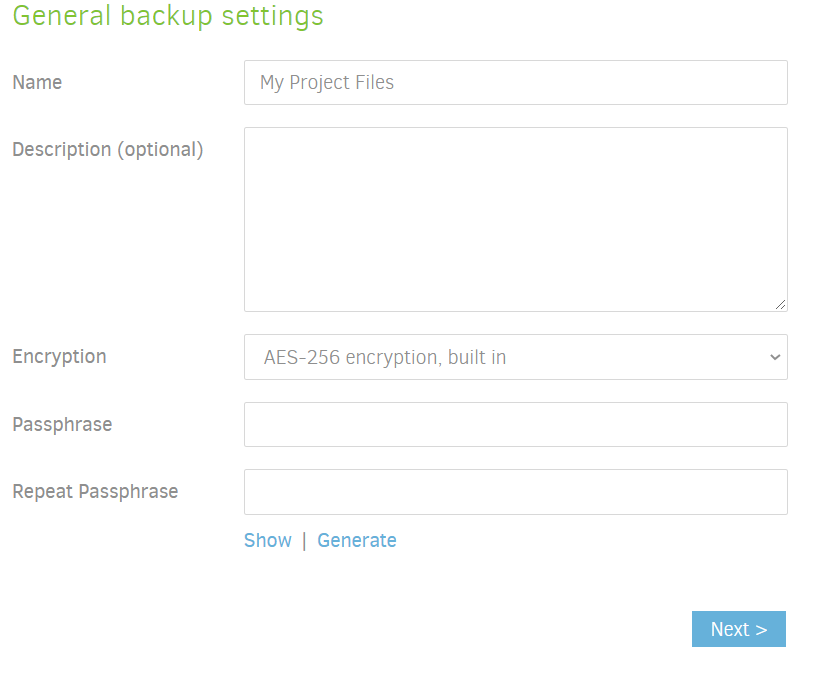Image resolution: width=834 pixels, height=678 pixels.
Task: Click the Encryption dropdown chevron arrow
Action: point(775,357)
